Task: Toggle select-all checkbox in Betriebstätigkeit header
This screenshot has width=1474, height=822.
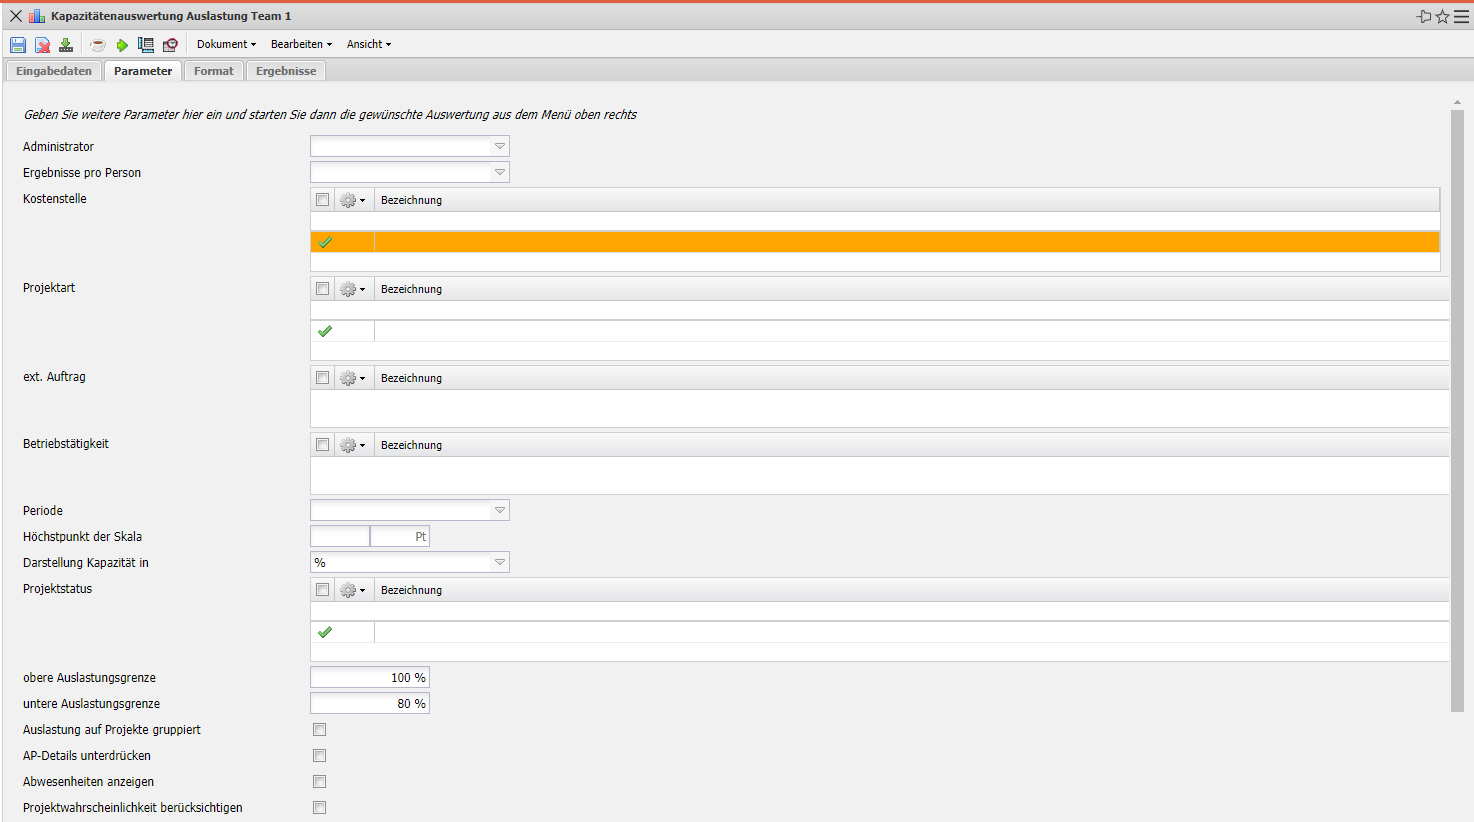Action: 322,445
